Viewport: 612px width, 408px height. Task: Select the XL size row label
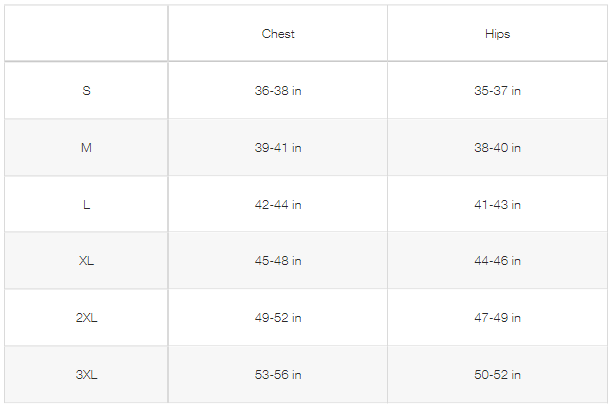pyautogui.click(x=86, y=261)
